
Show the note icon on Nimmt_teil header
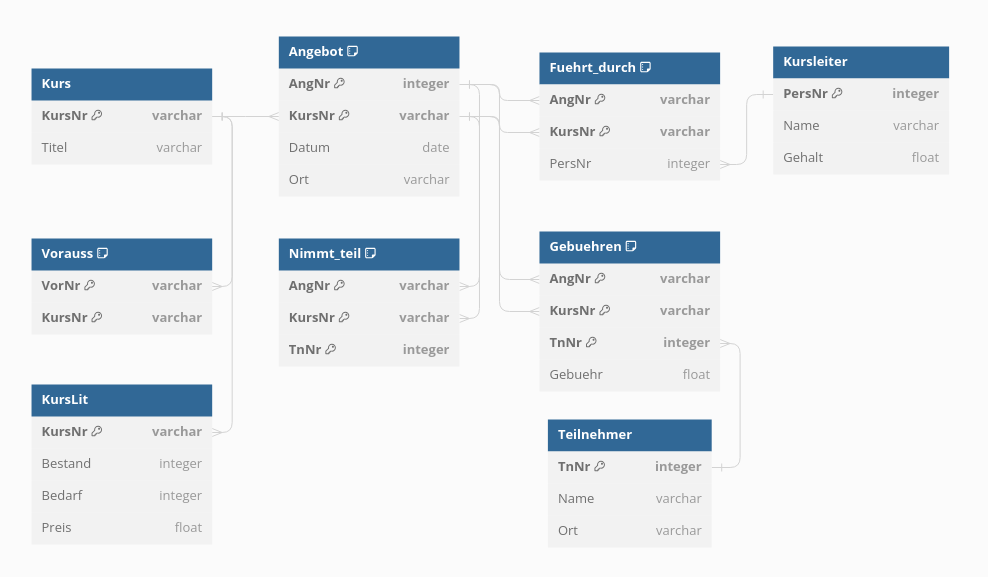click(370, 253)
